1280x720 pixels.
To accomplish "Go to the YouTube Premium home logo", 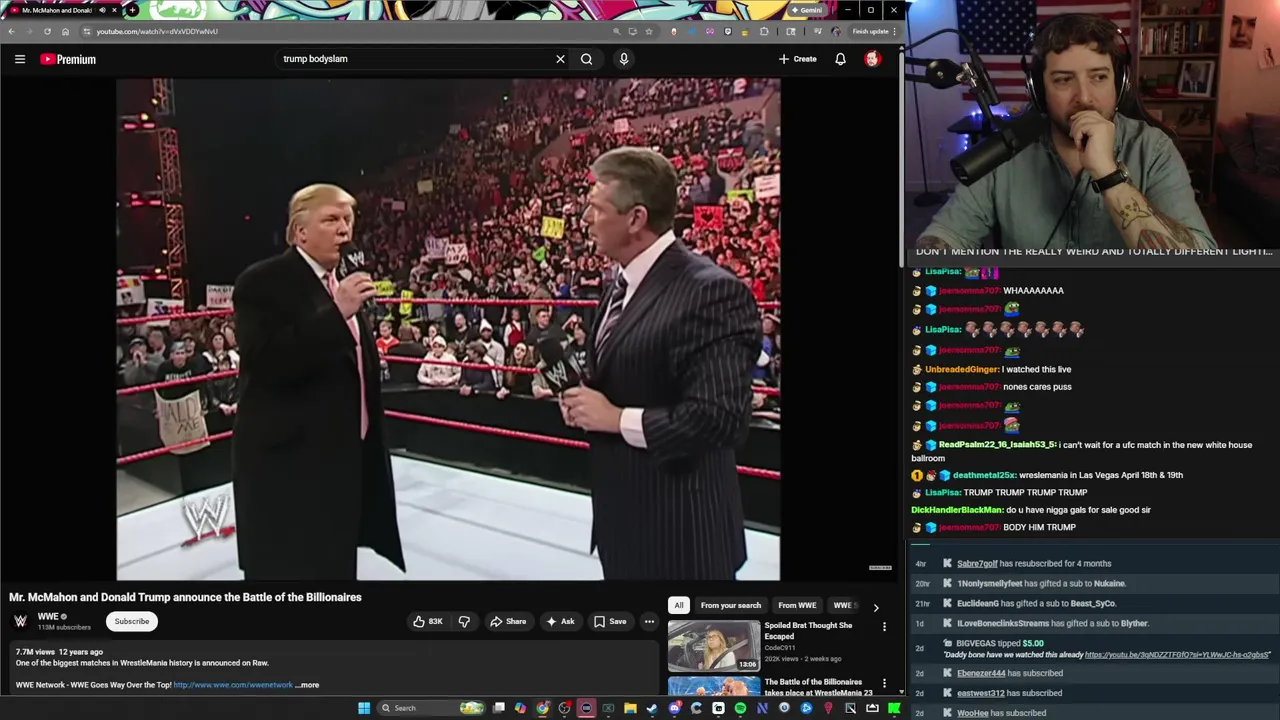I will point(68,59).
